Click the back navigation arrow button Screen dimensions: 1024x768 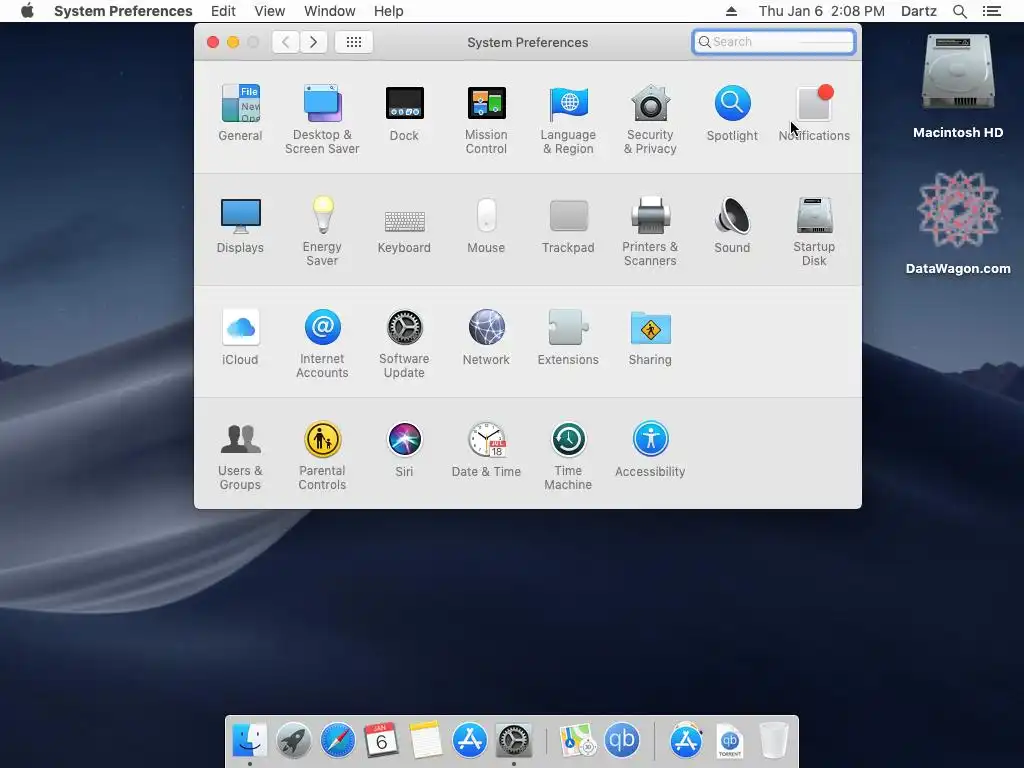tap(285, 42)
